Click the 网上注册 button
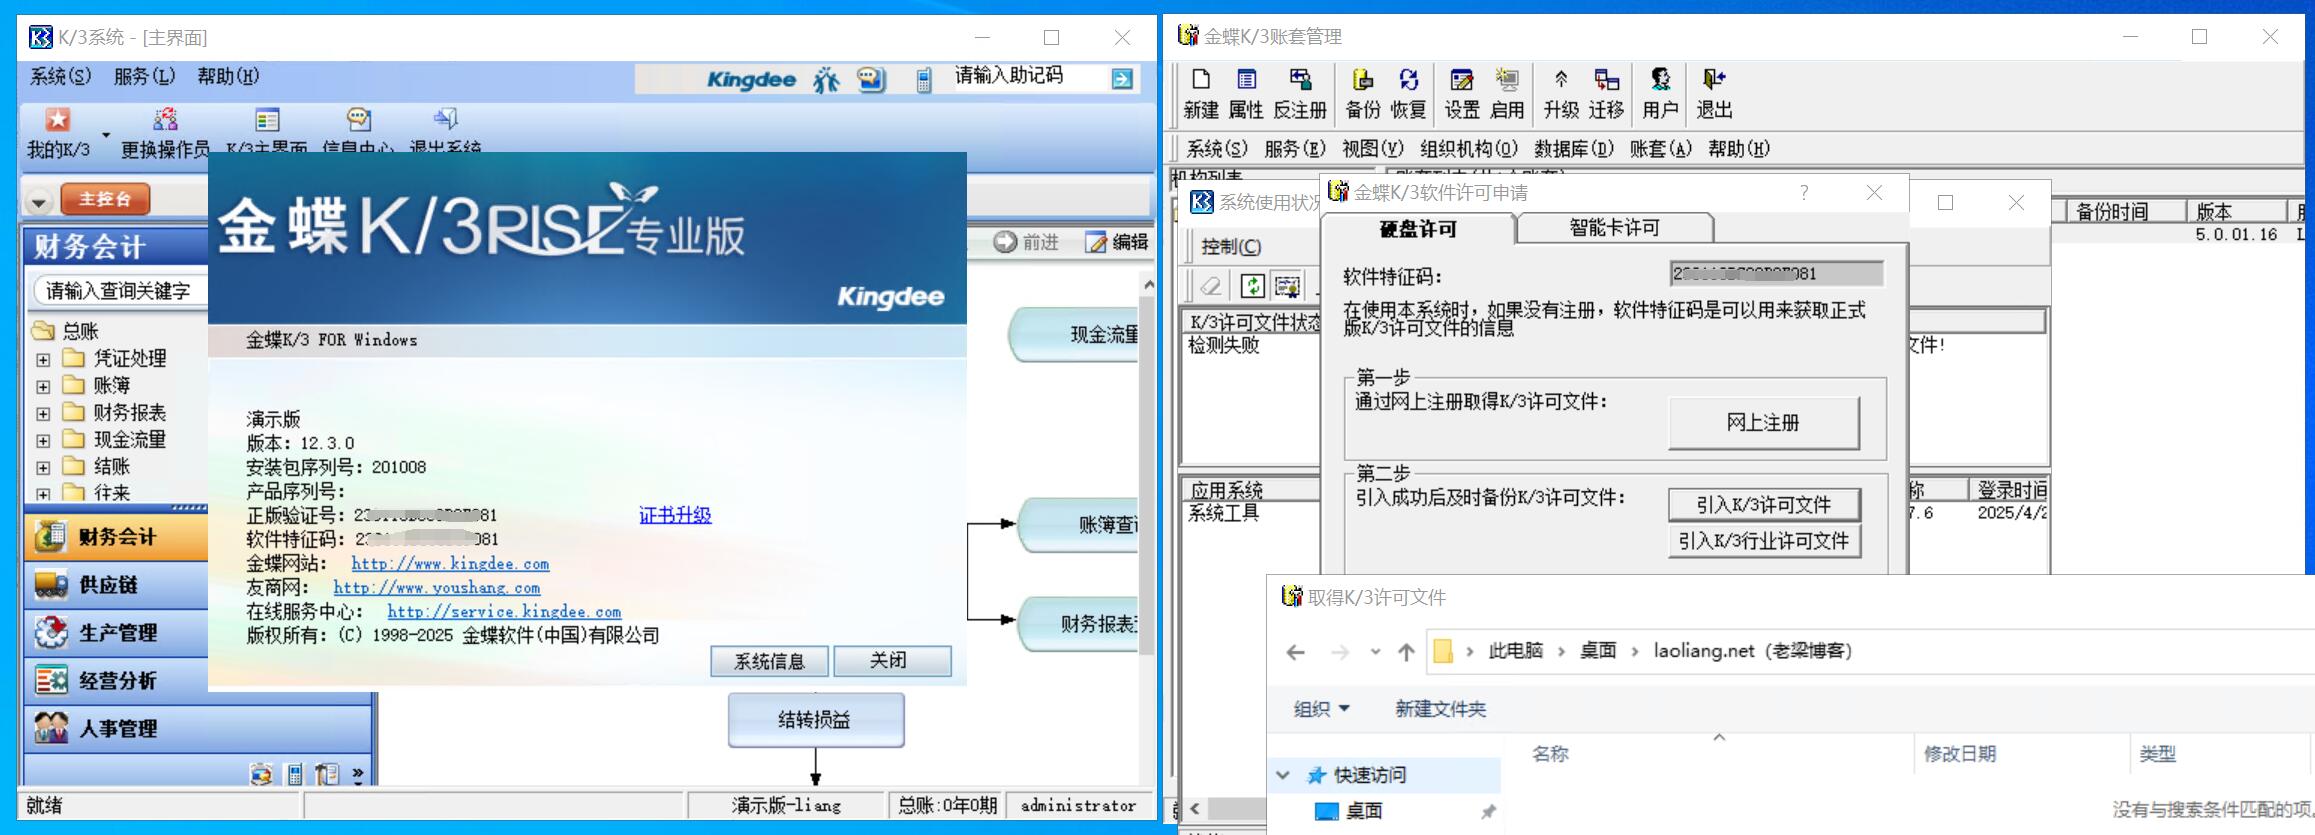The image size is (2315, 835). point(1763,423)
